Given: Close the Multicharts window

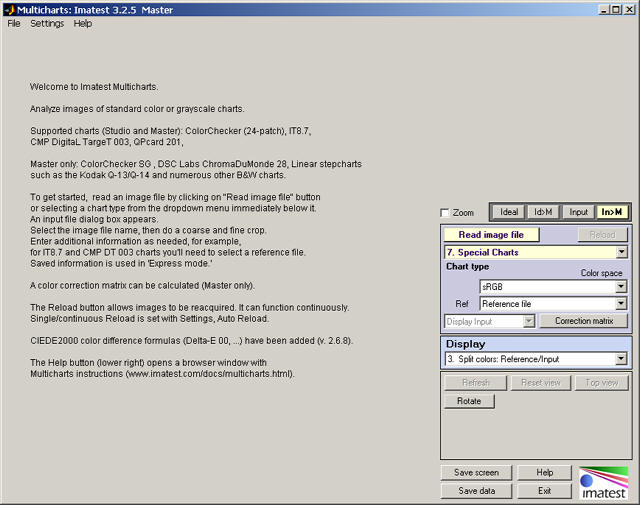Looking at the screenshot, I should [x=629, y=9].
